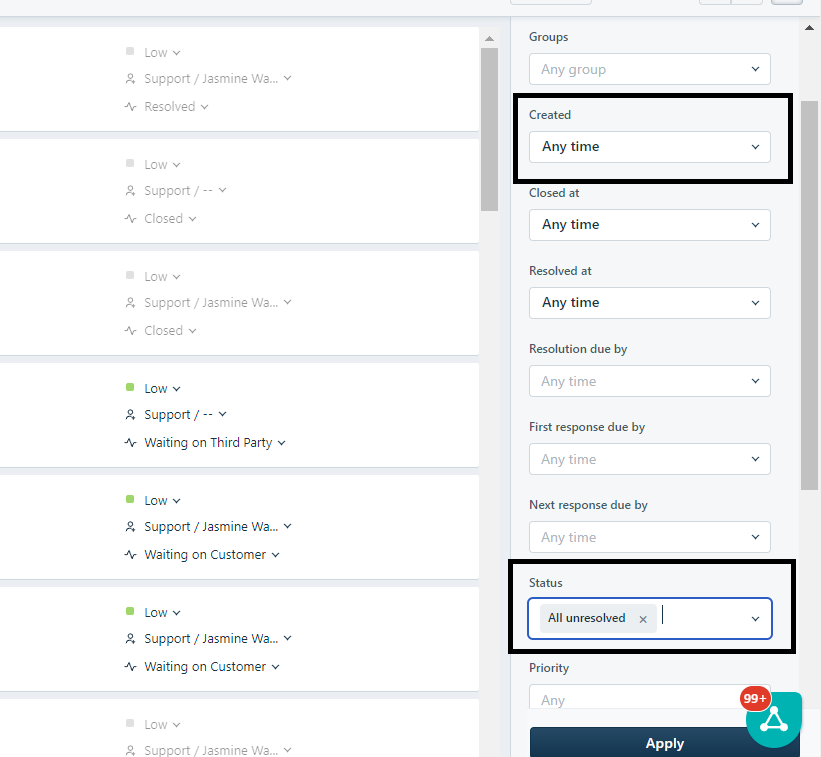Click grey priority square on unassigned Closed ticket
Viewport: 821px width, 757px height.
pyautogui.click(x=130, y=163)
